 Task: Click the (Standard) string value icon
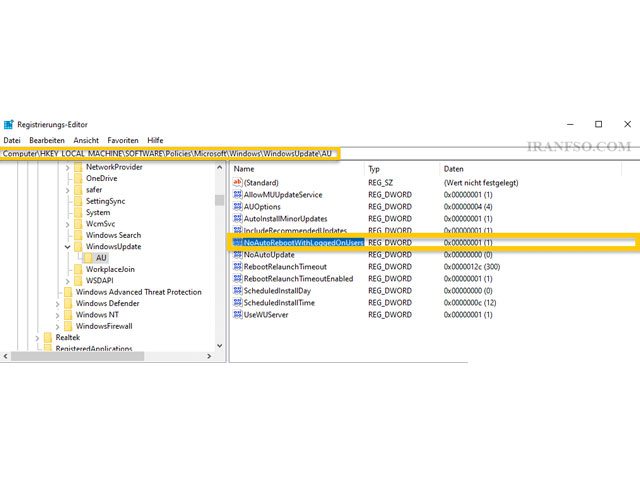(x=237, y=182)
